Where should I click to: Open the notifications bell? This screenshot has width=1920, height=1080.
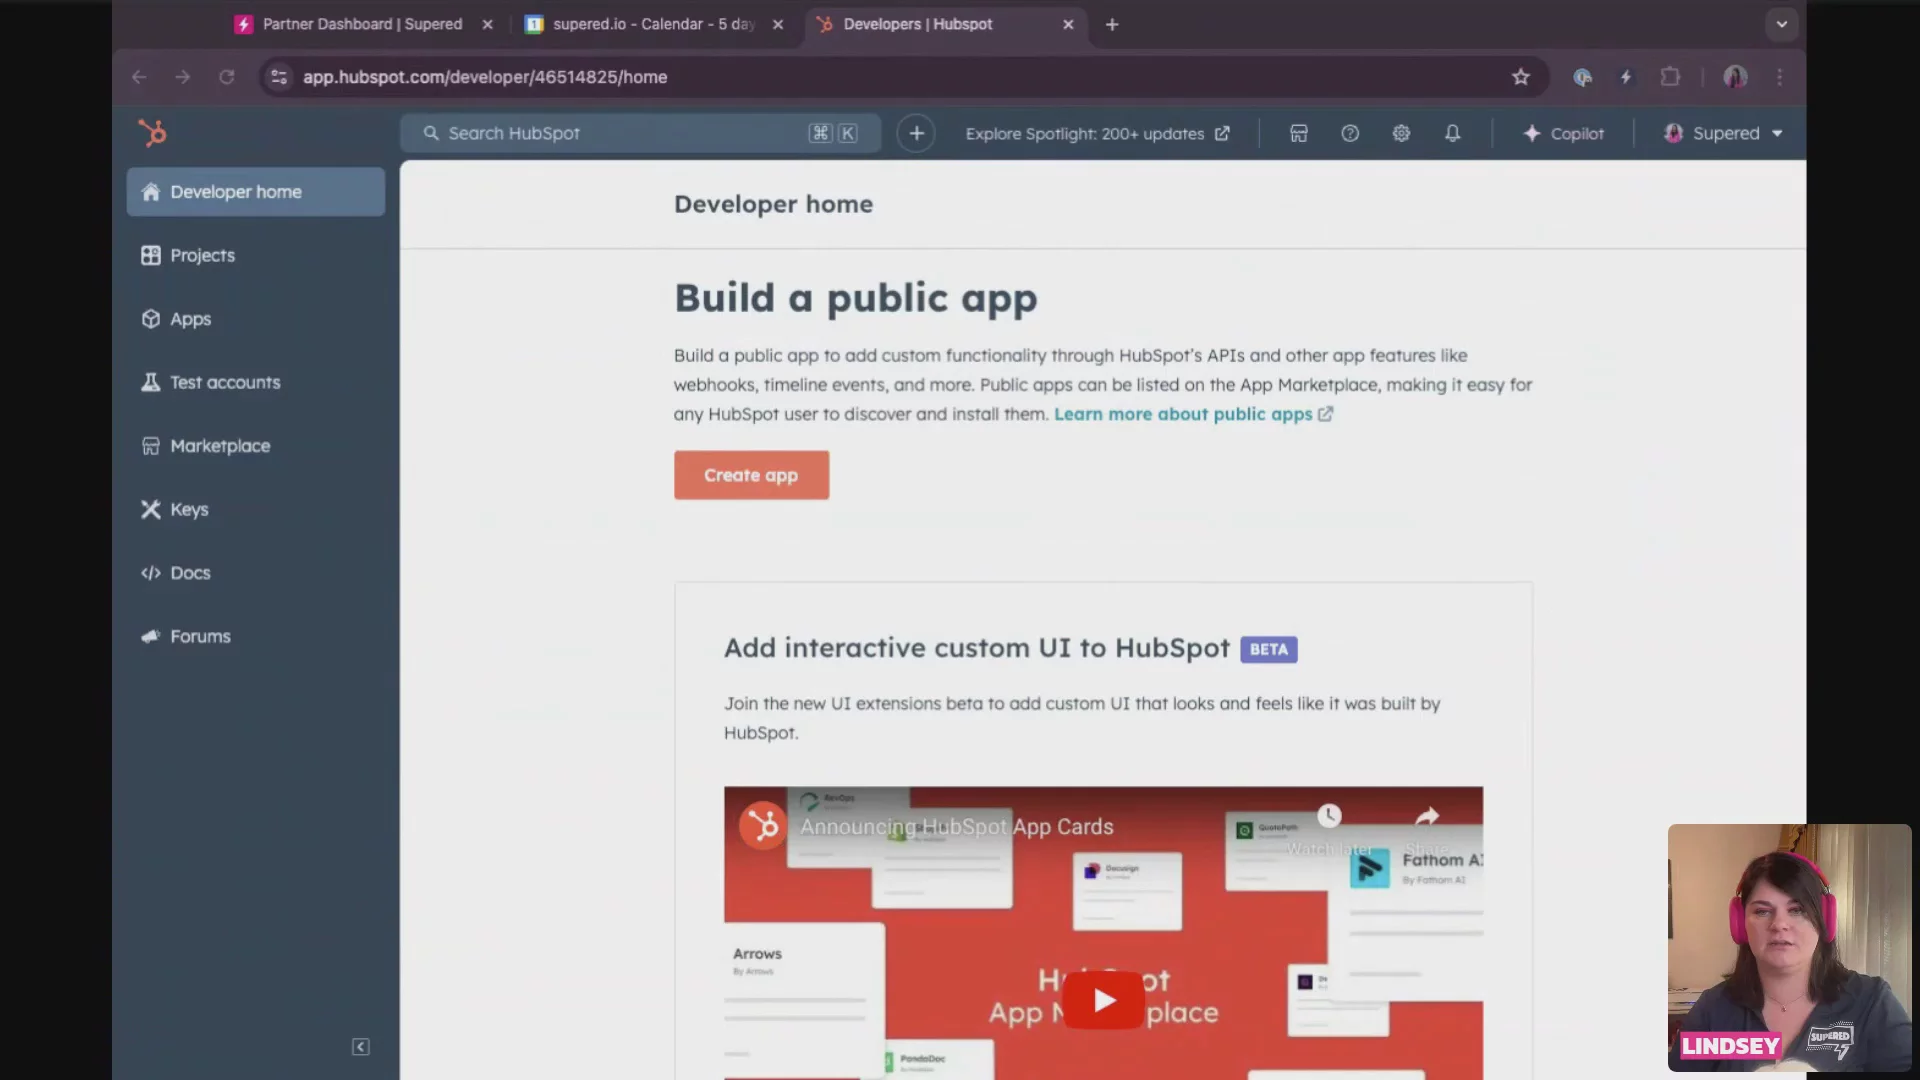coord(1452,133)
